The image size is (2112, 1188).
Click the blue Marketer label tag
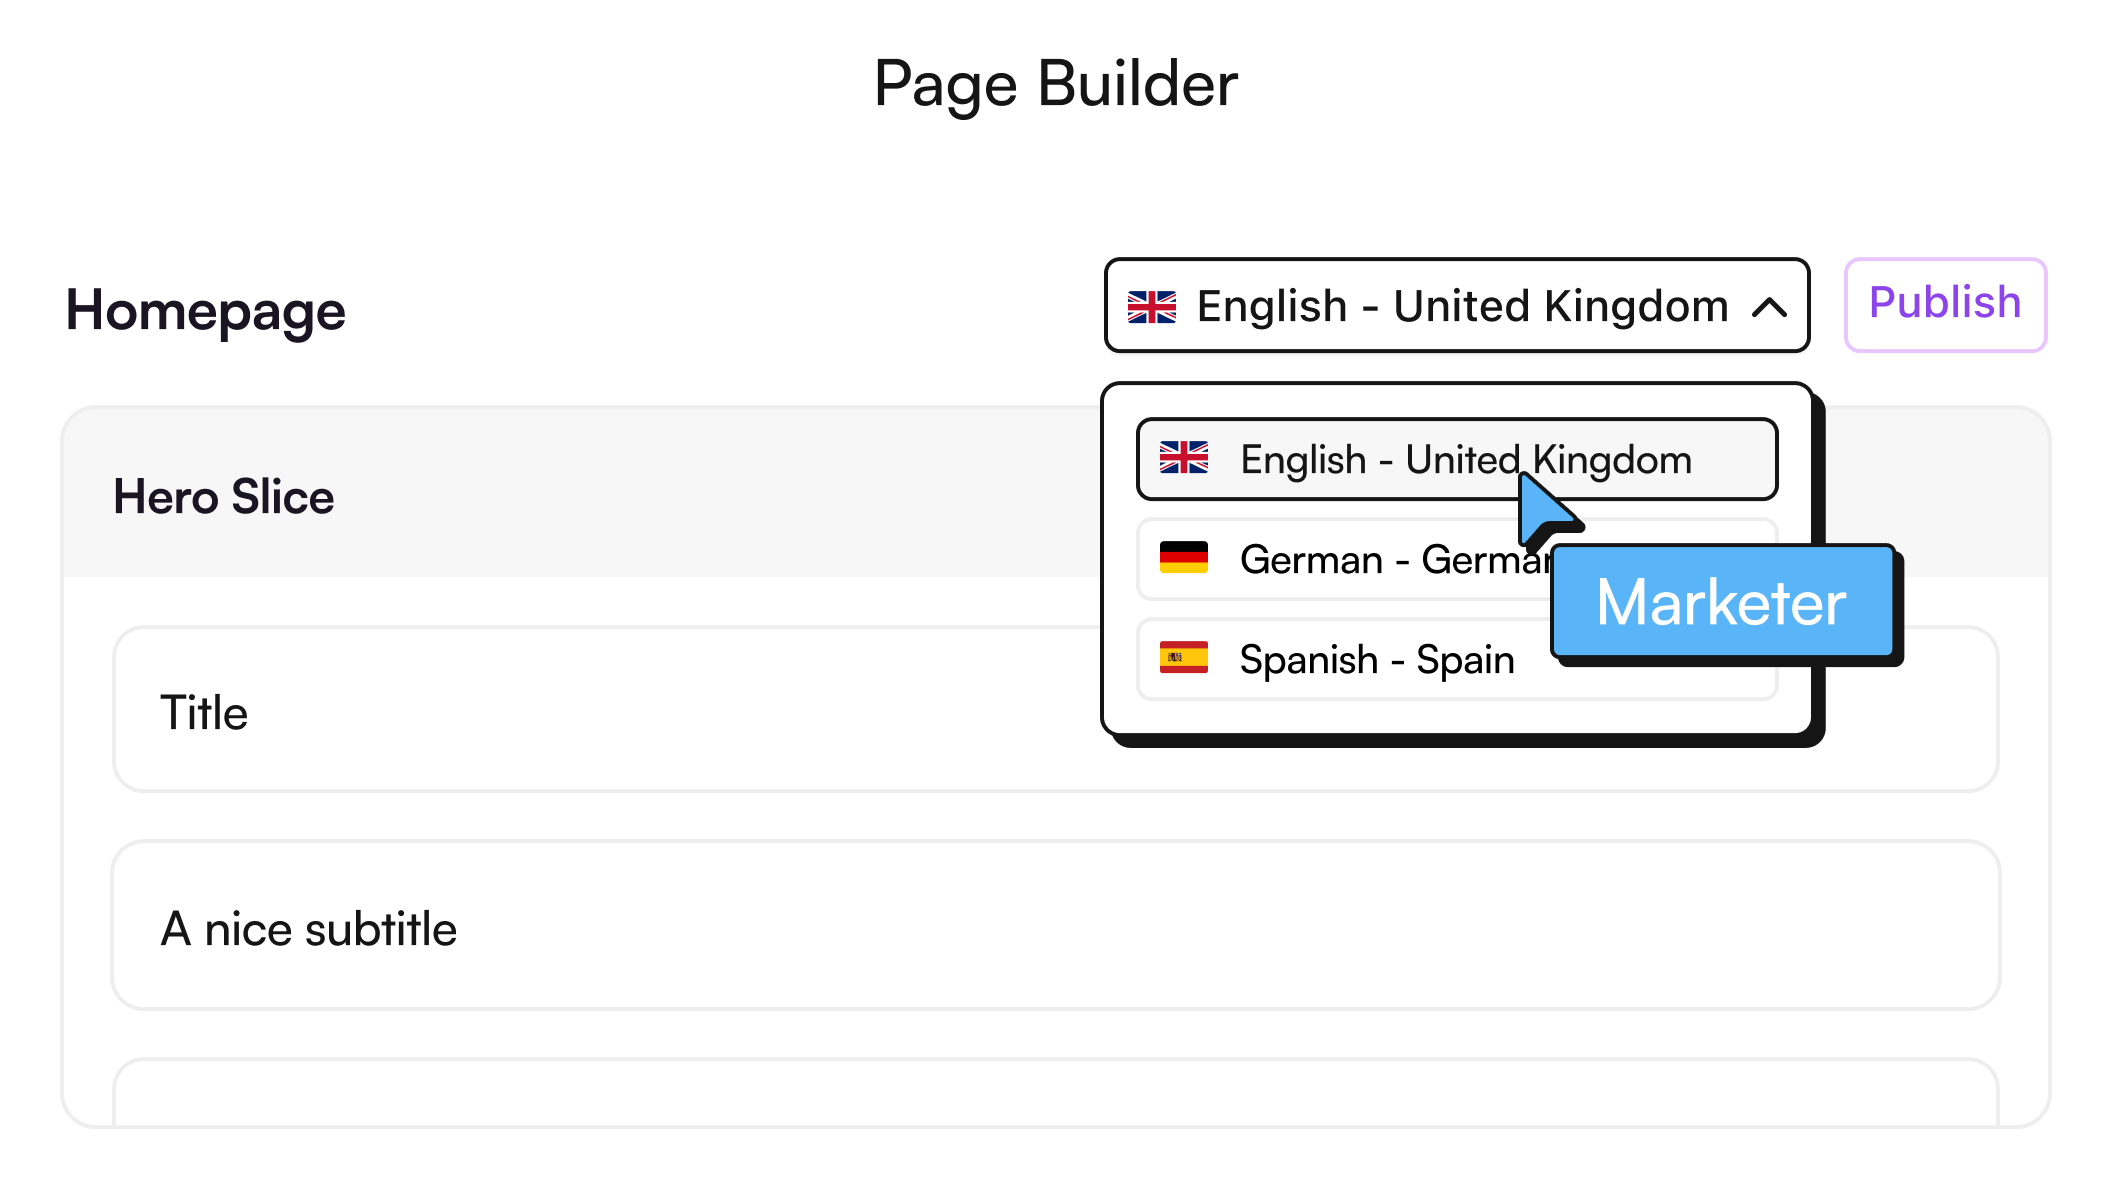coord(1722,602)
